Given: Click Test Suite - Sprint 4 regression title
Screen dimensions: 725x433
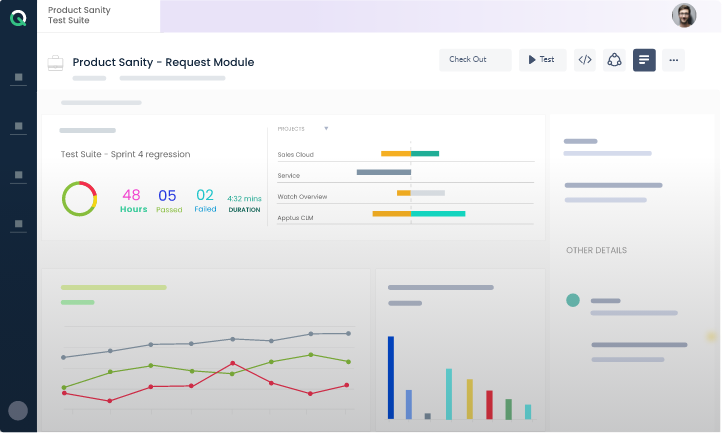Looking at the screenshot, I should (x=125, y=154).
